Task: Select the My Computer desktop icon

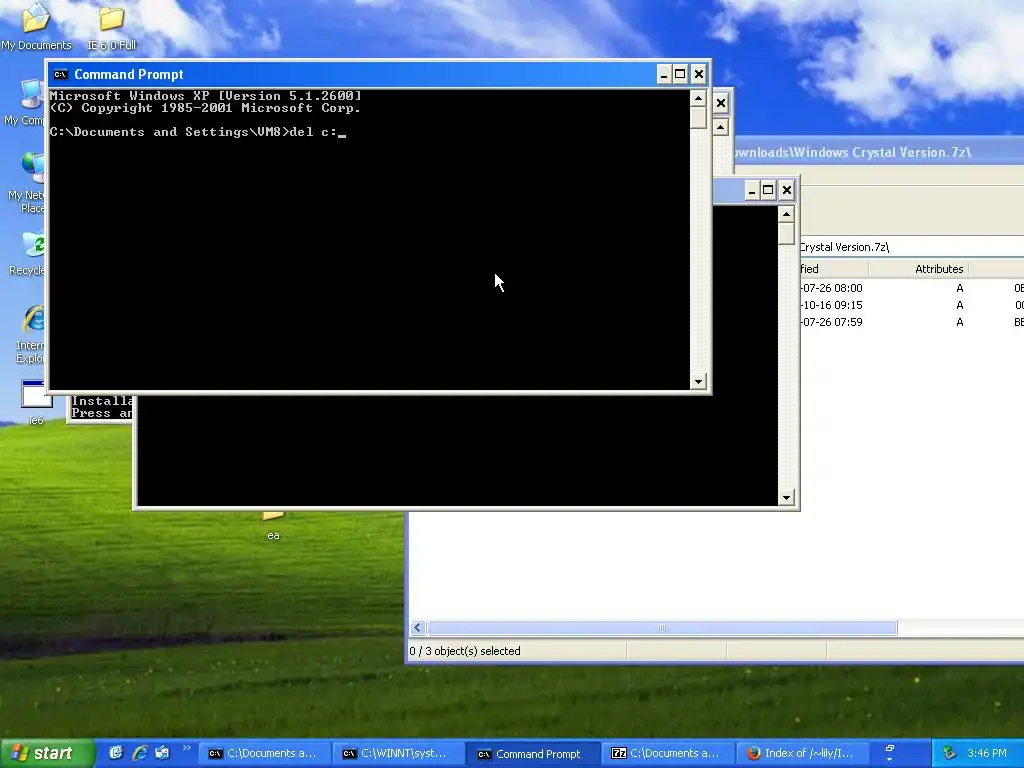Action: 25,103
